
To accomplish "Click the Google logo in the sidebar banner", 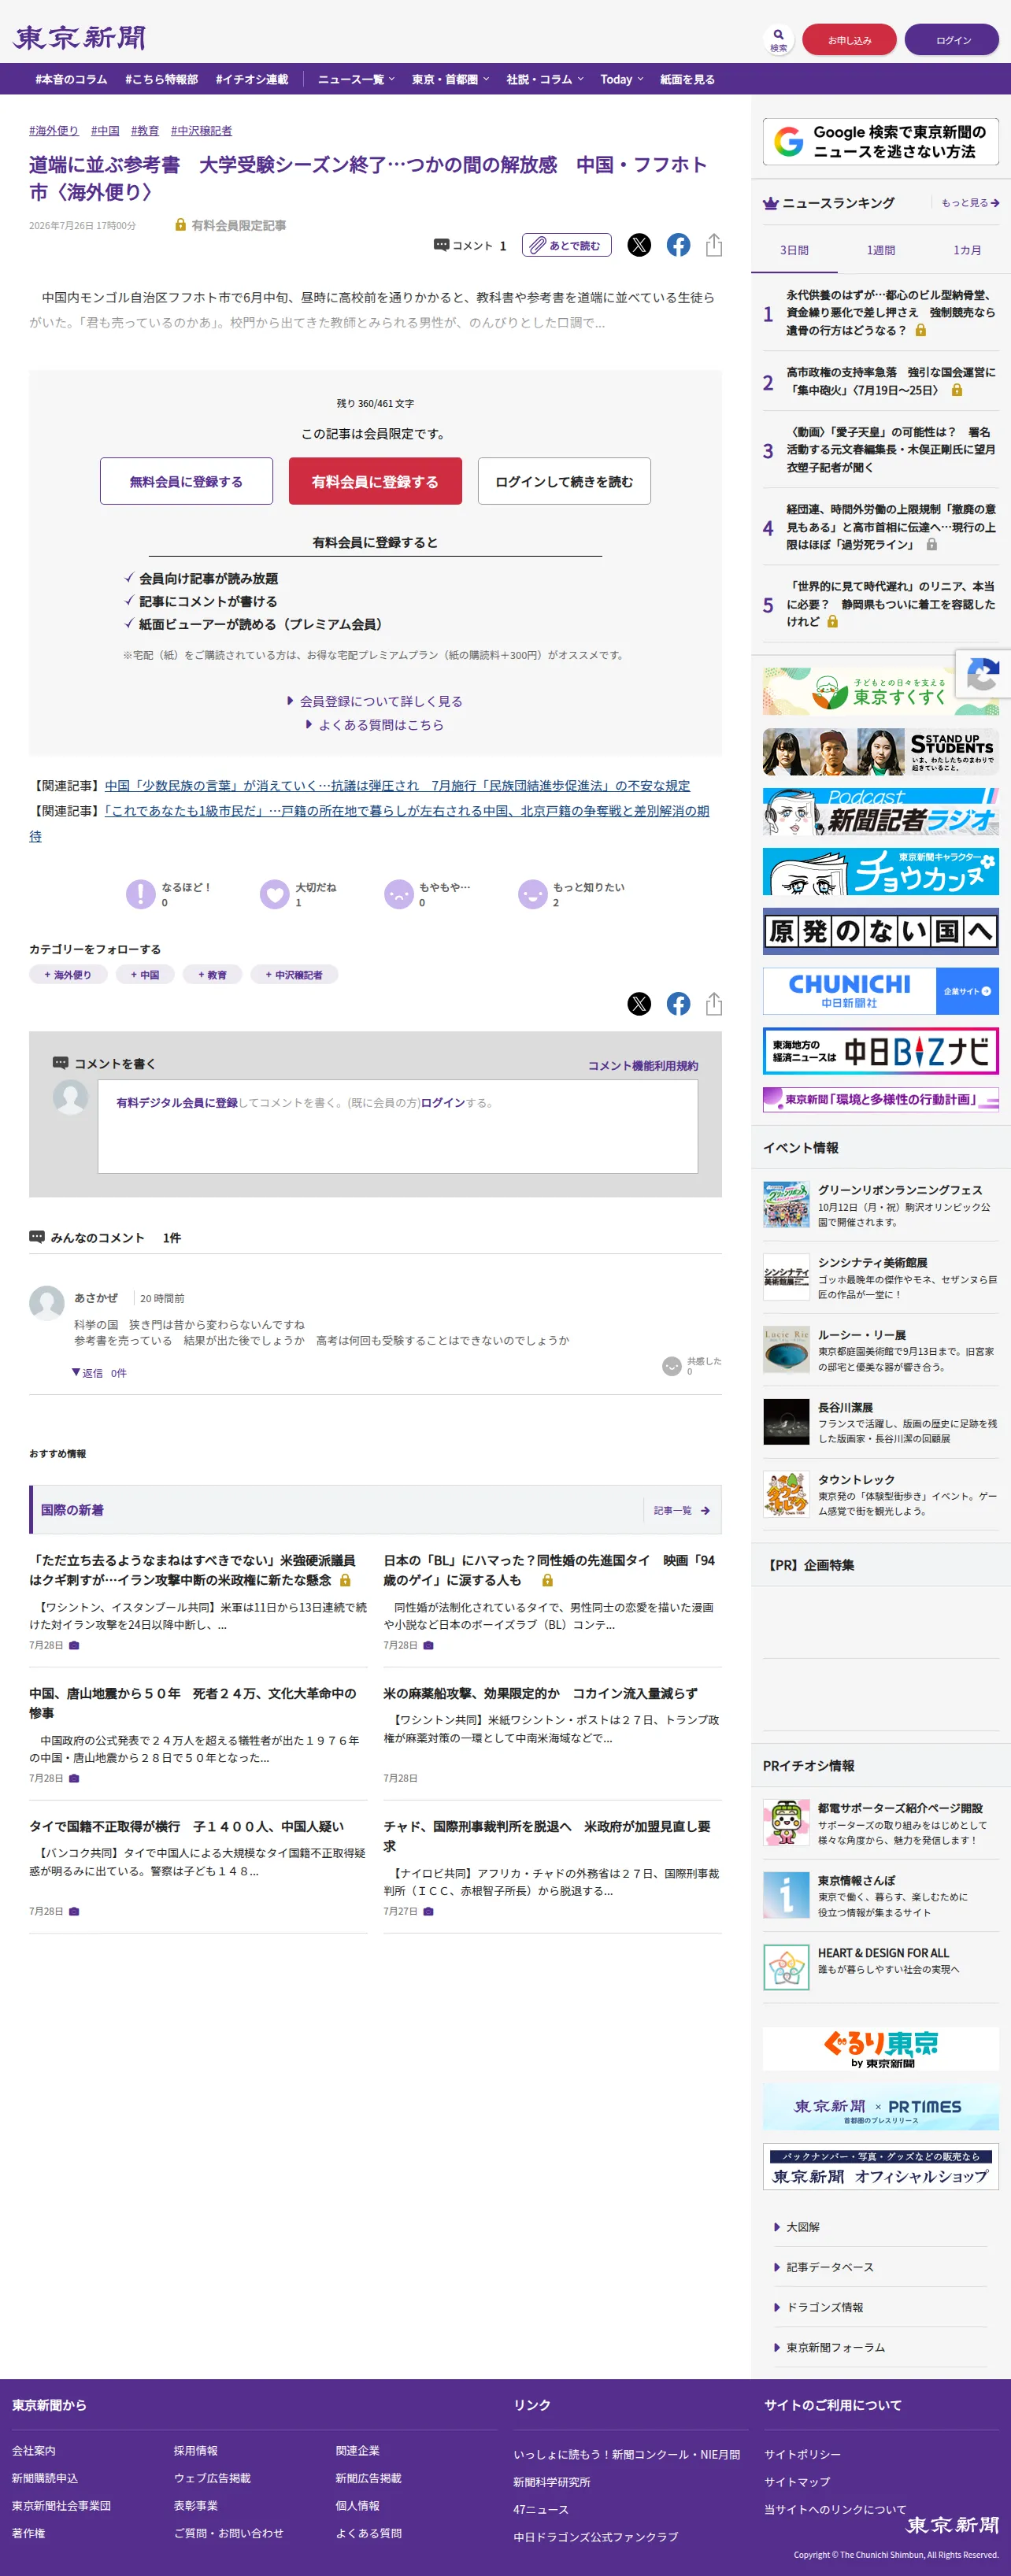I will (788, 141).
